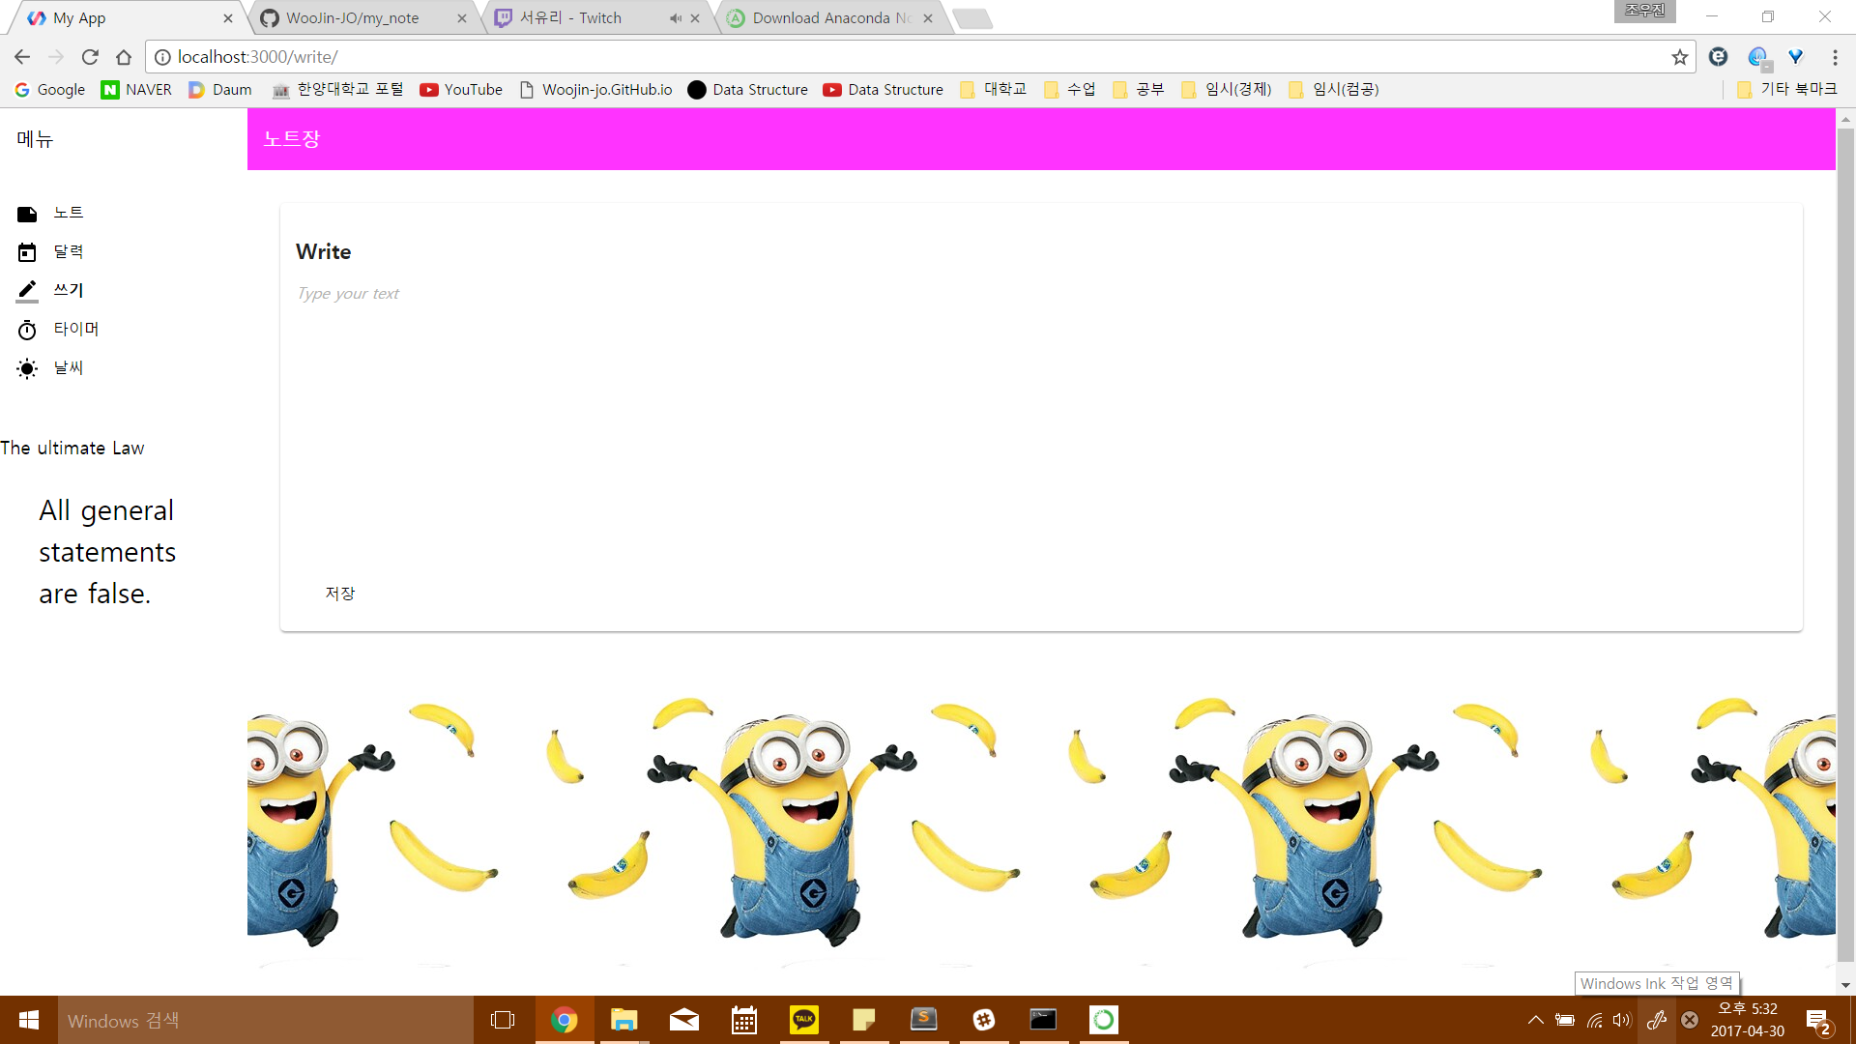This screenshot has width=1856, height=1044.
Task: Open the Action Center notifications icon
Action: coord(1818,1021)
